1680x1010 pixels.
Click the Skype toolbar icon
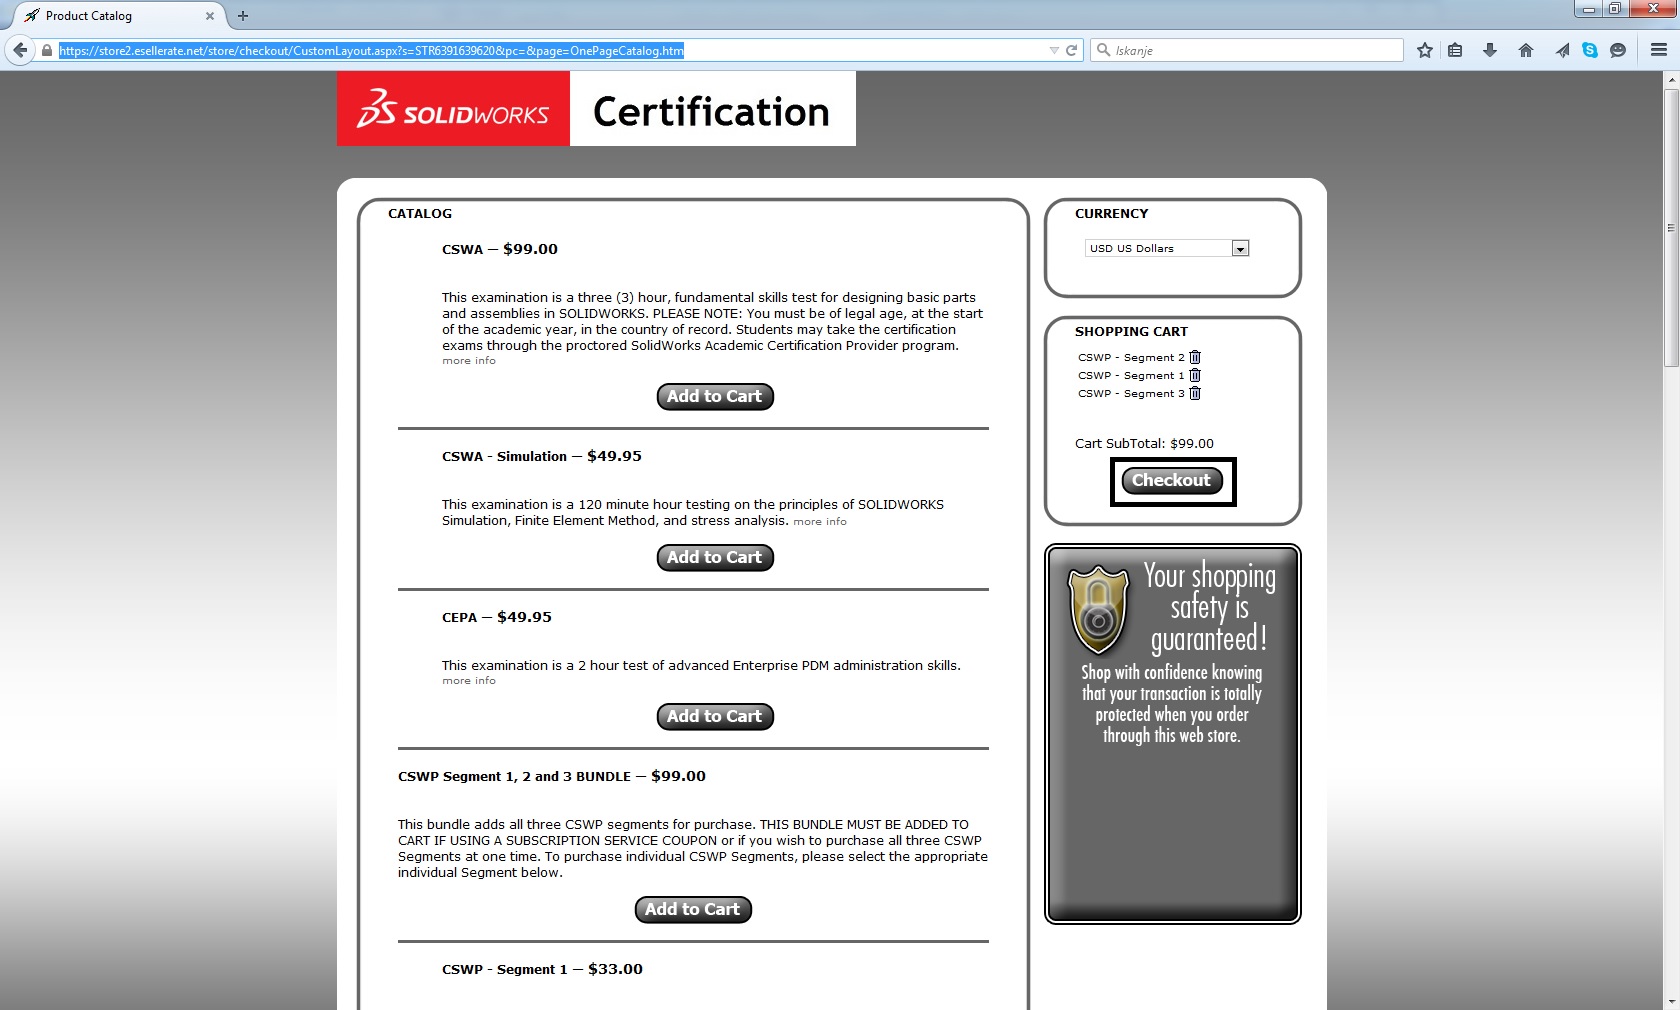(x=1589, y=50)
